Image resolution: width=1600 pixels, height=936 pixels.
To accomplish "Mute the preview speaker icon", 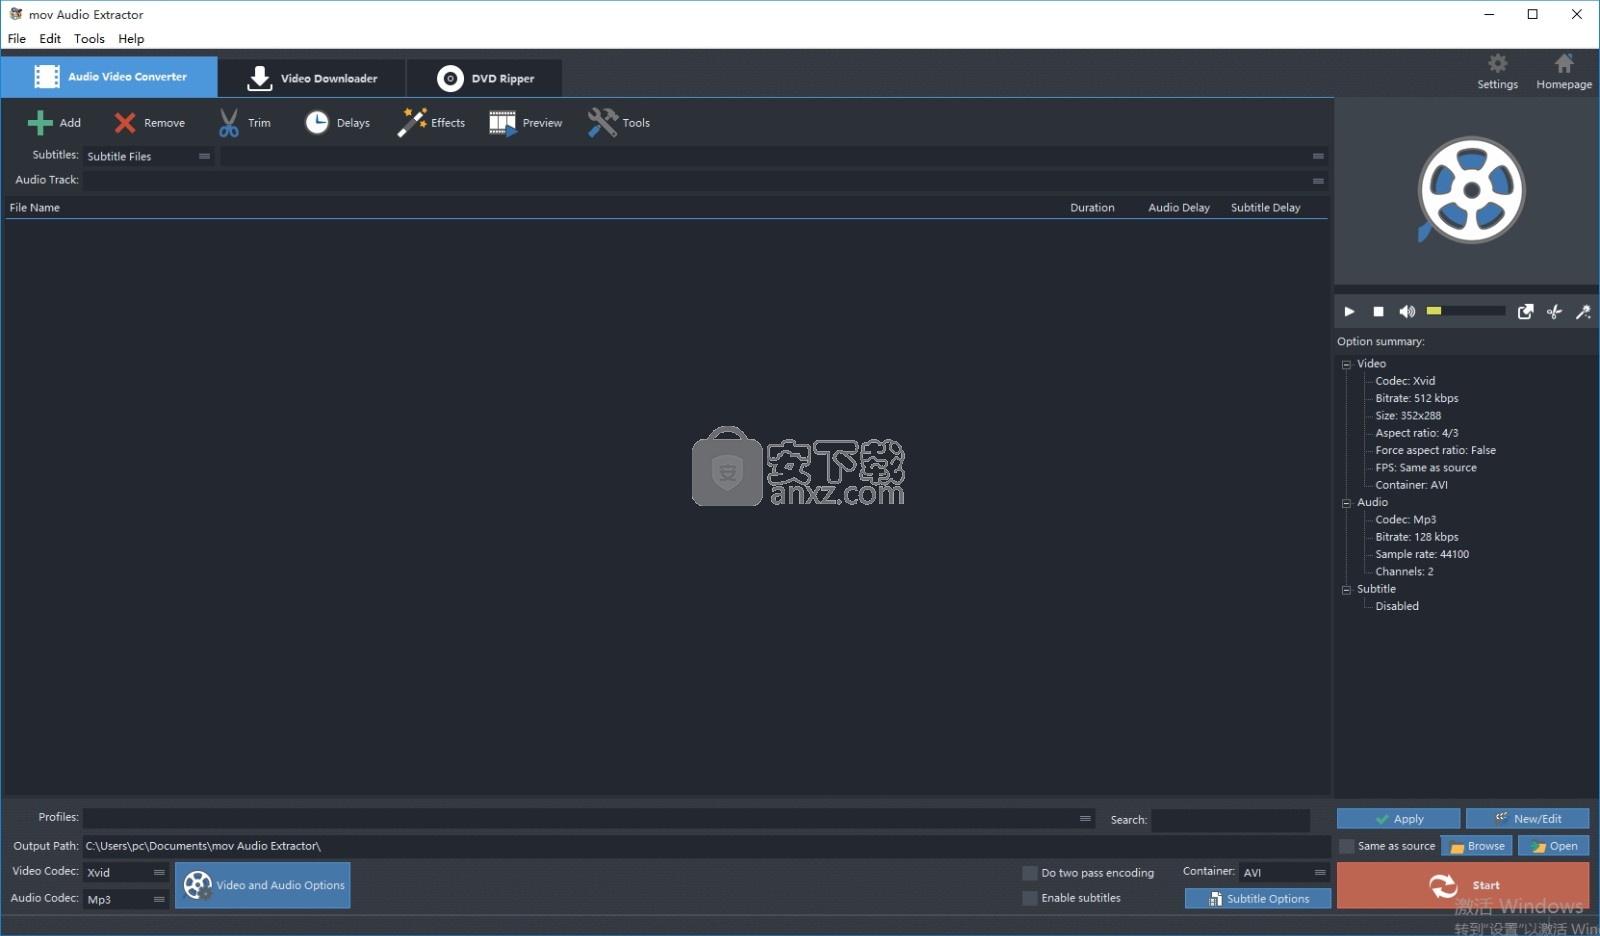I will (1407, 312).
